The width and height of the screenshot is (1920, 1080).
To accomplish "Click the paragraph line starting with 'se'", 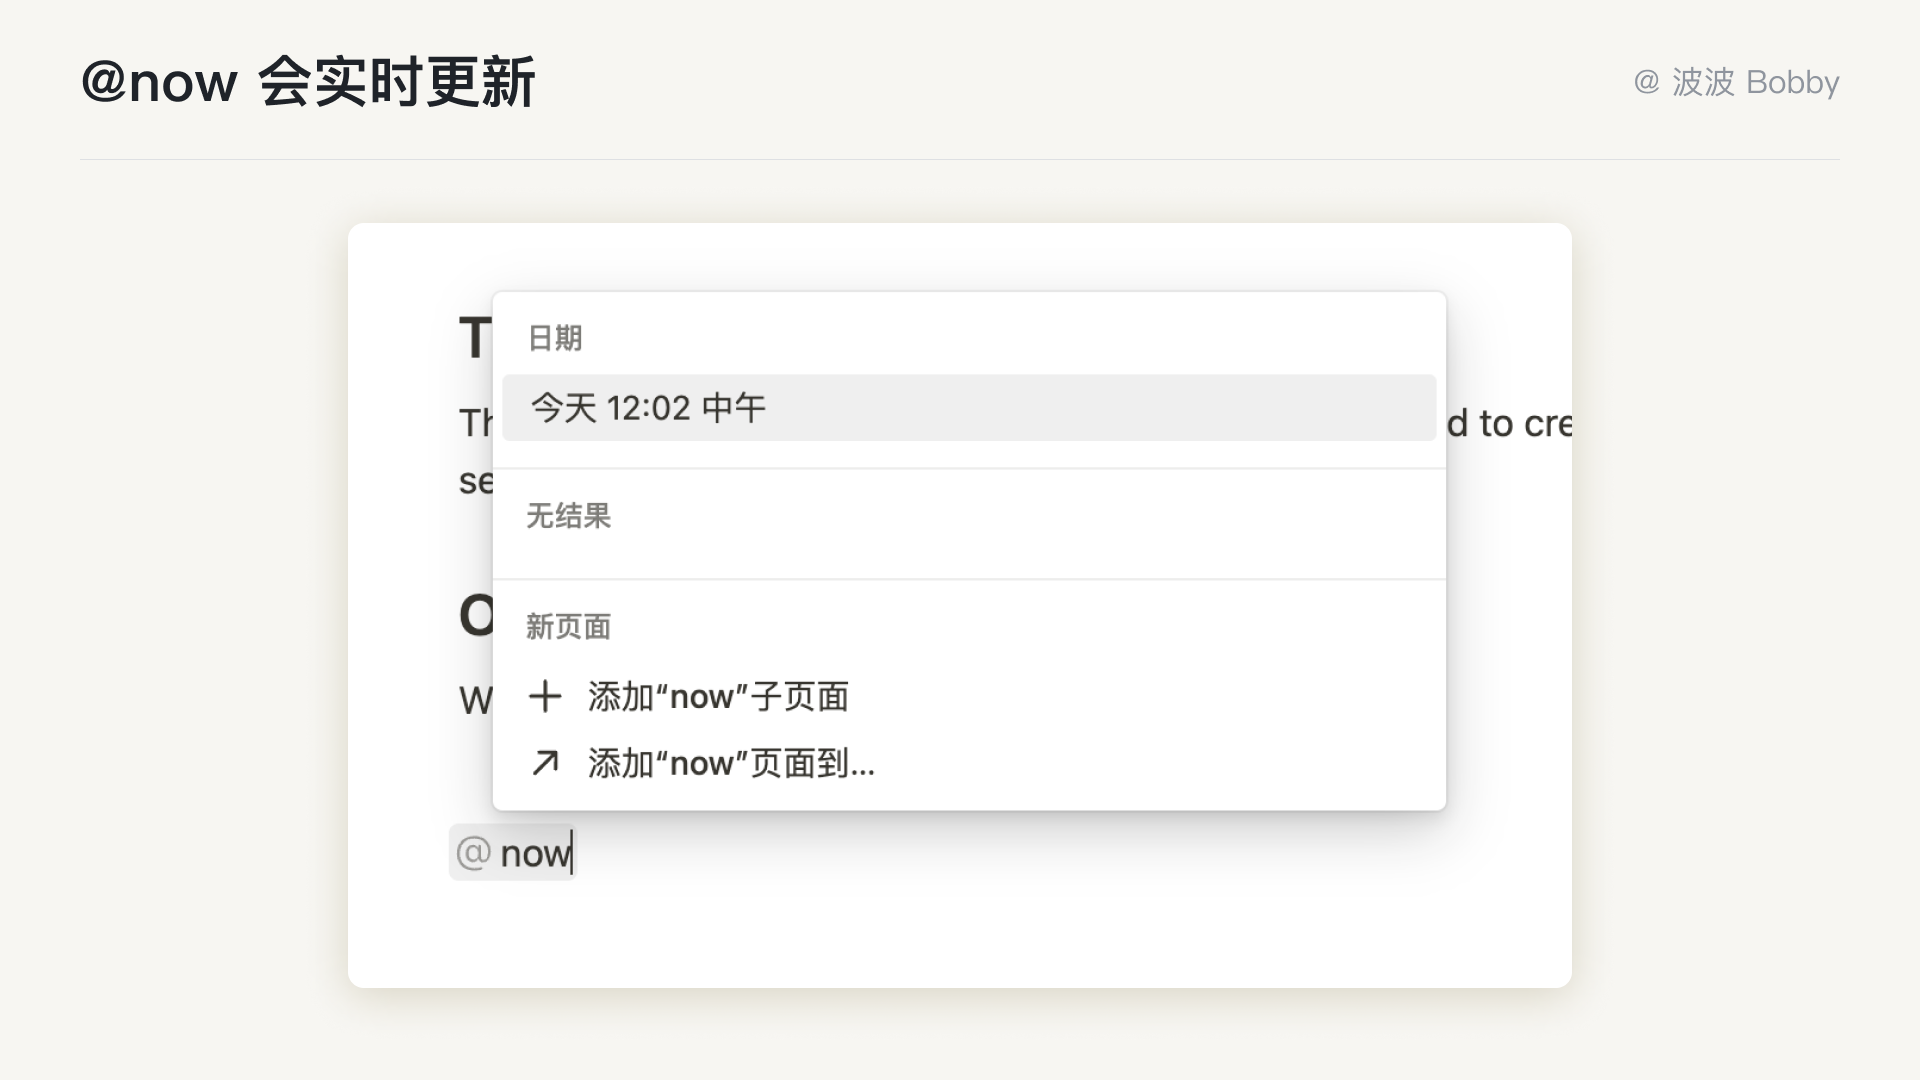I will (475, 482).
